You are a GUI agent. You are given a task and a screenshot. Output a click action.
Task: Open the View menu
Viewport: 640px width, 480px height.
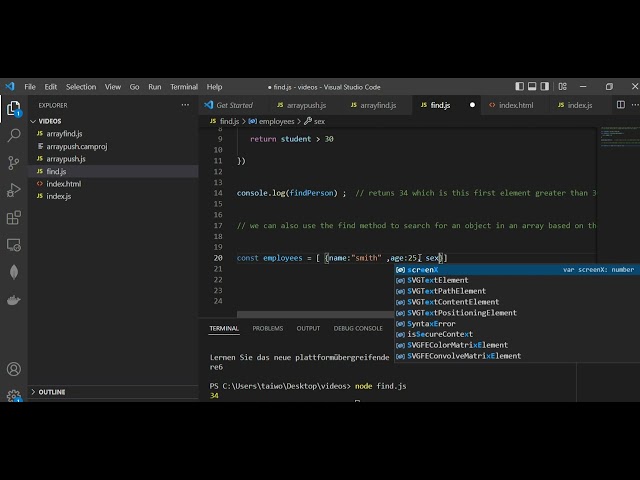(113, 87)
